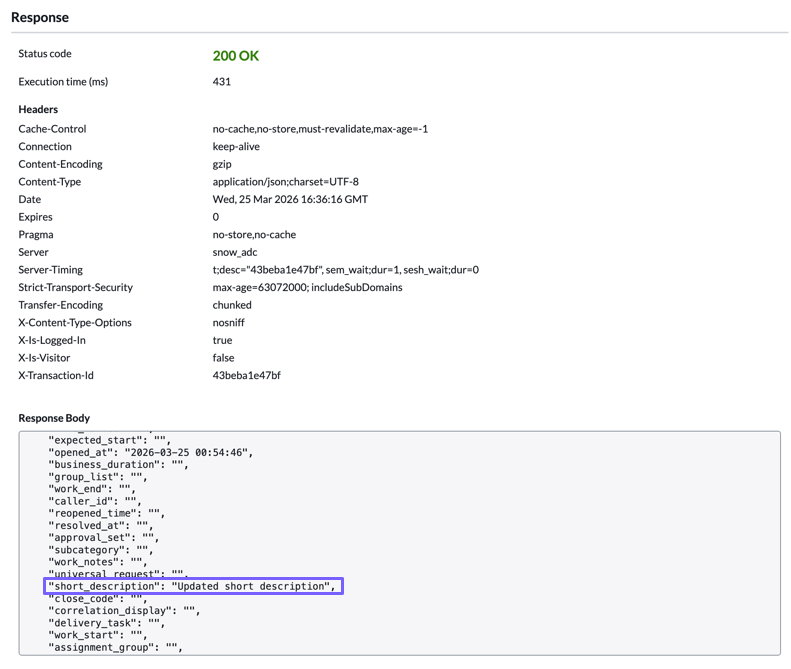The height and width of the screenshot is (669, 791).
Task: Select the "gzip" encoding value
Action: (x=222, y=164)
